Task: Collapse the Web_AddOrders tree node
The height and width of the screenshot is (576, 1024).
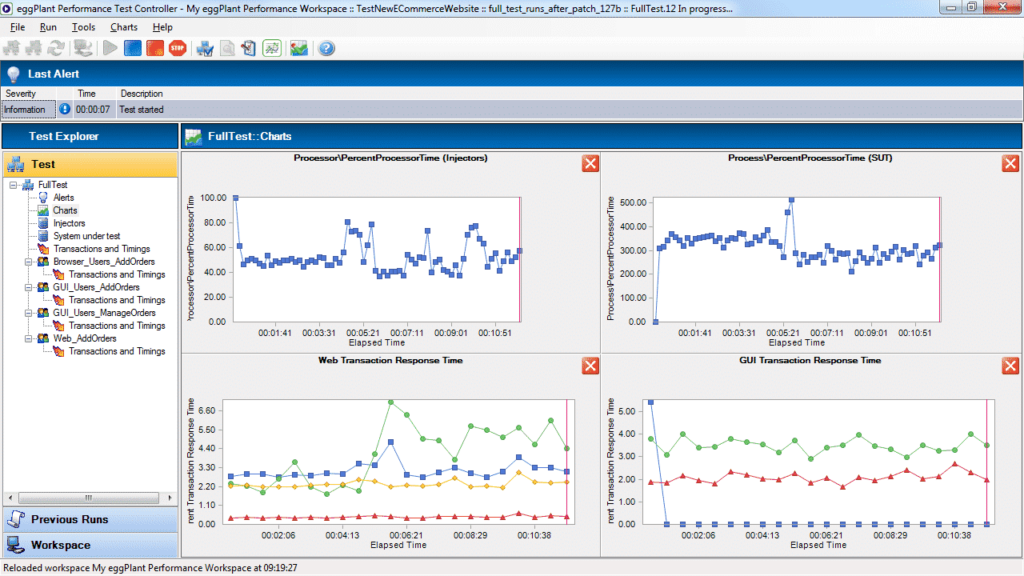Action: (28, 338)
